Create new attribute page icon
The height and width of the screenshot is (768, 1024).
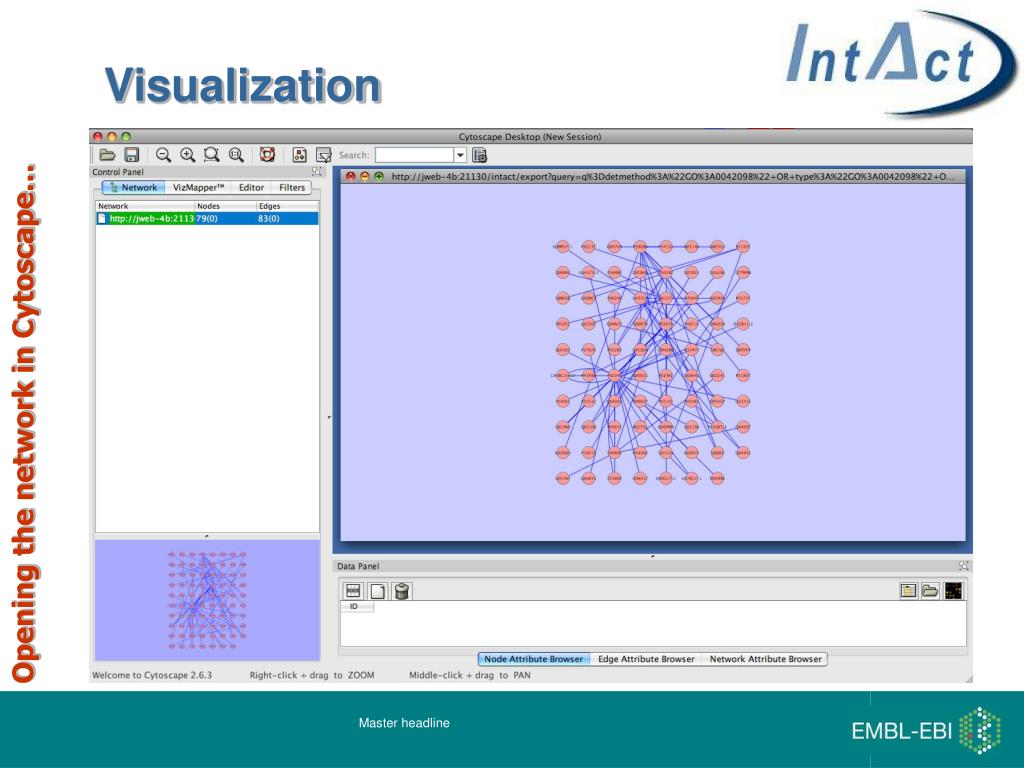tap(377, 591)
